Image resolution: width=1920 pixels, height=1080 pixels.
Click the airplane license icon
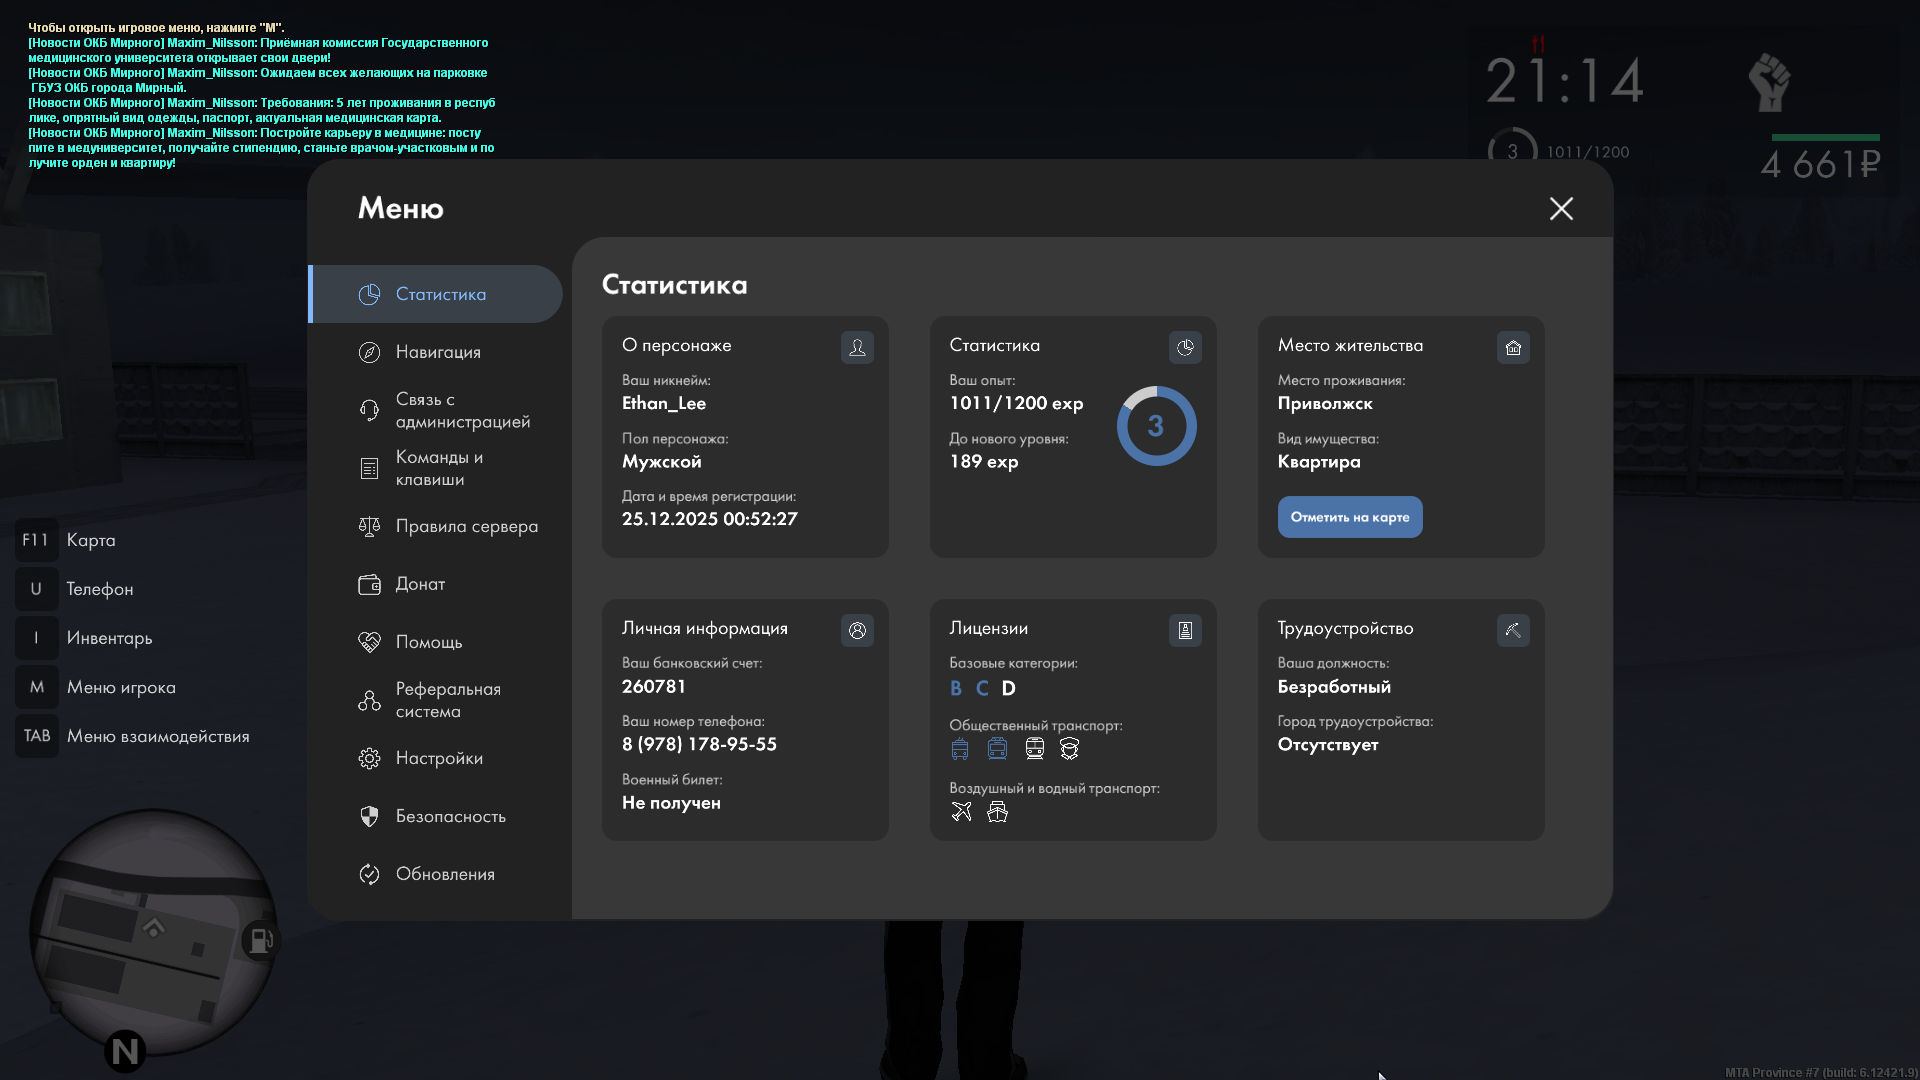(x=961, y=812)
